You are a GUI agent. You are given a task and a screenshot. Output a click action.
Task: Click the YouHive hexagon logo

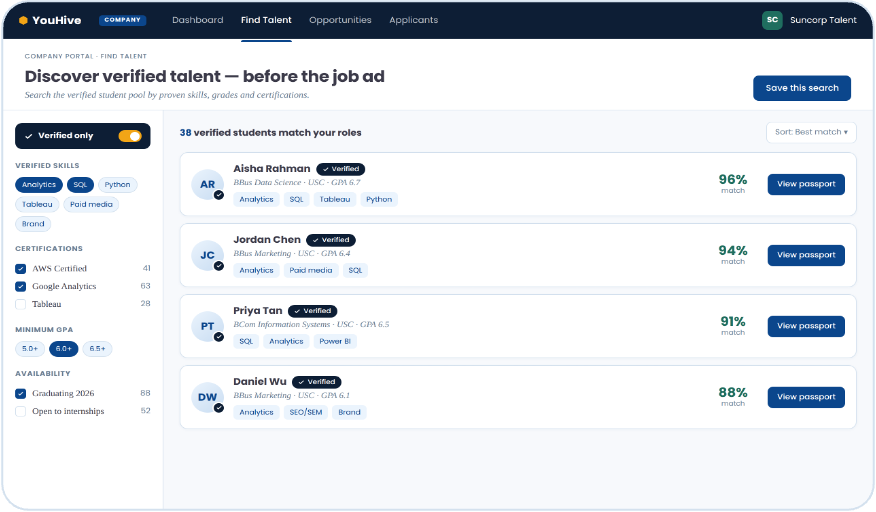pos(23,20)
